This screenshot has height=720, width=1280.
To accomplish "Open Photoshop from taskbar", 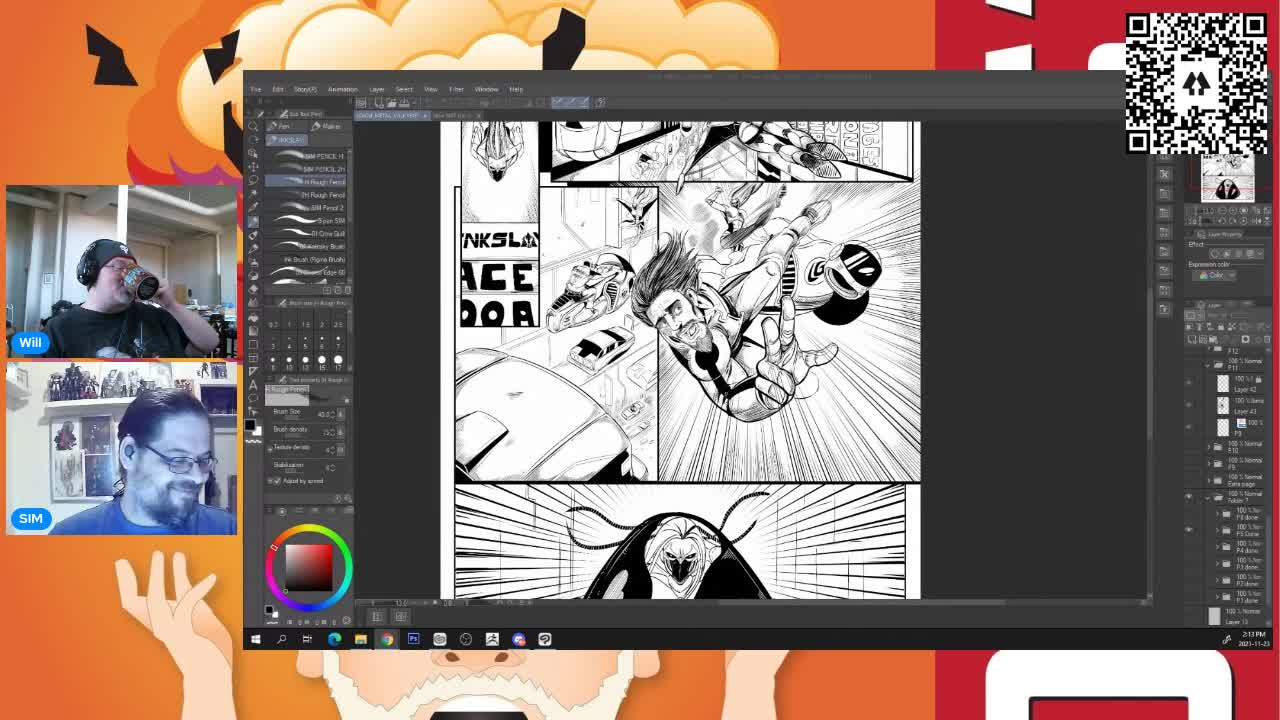I will click(x=413, y=639).
